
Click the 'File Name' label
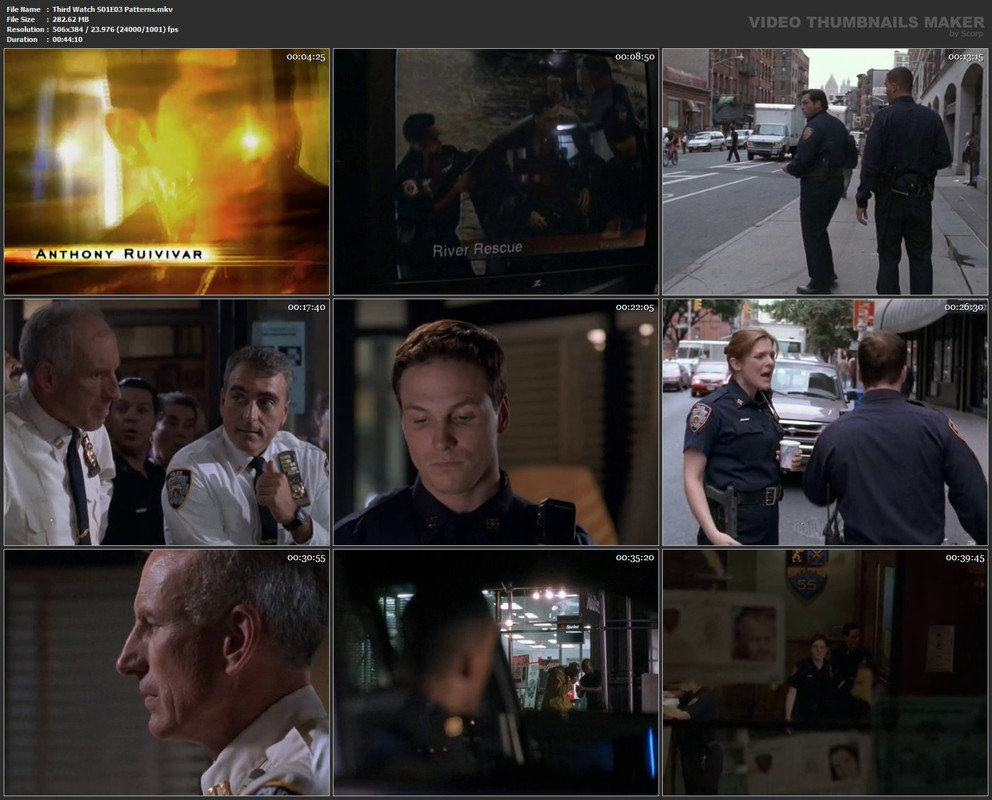(x=23, y=9)
